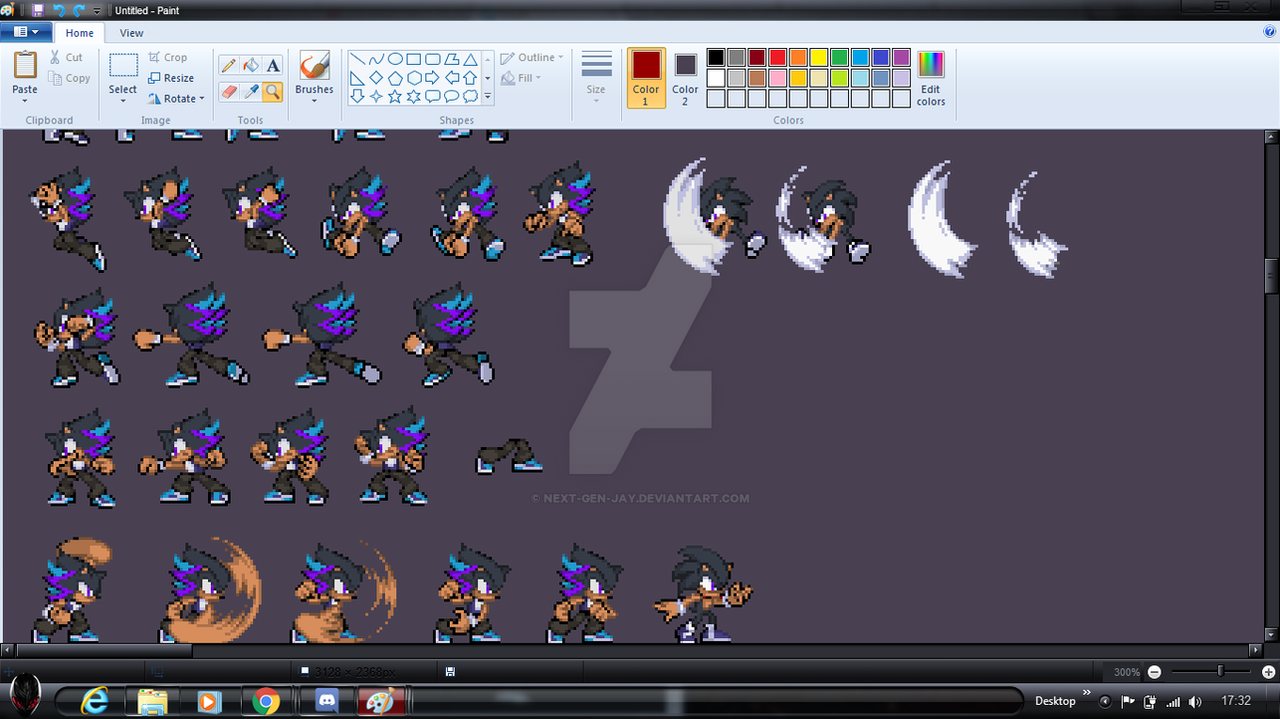The image size is (1280, 719).
Task: Open the Edit colors dialog
Action: (x=931, y=79)
